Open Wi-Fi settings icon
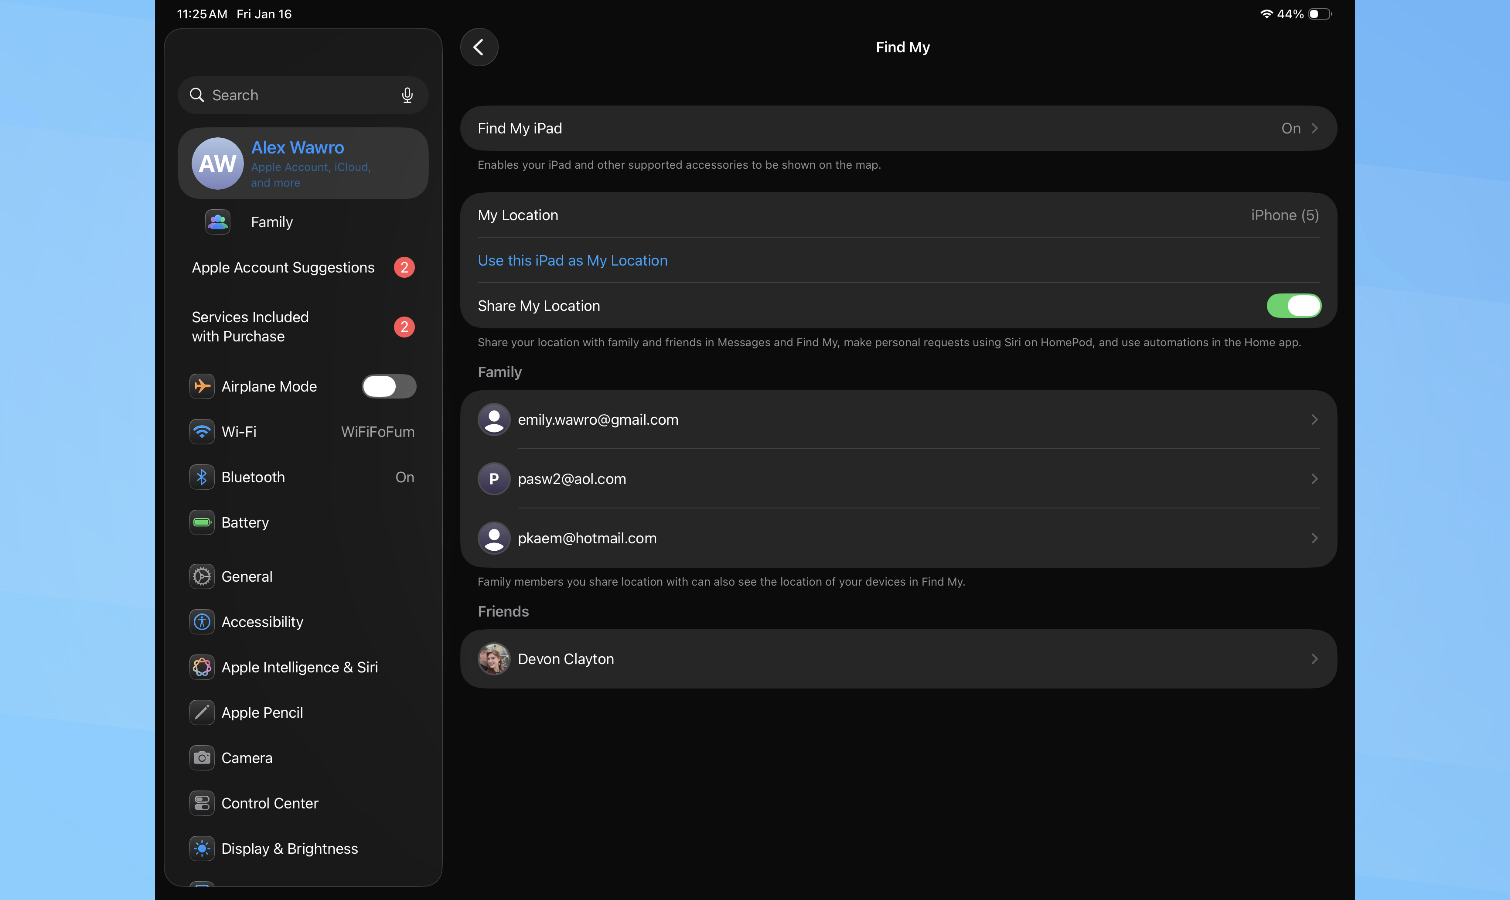This screenshot has height=900, width=1510. (202, 432)
